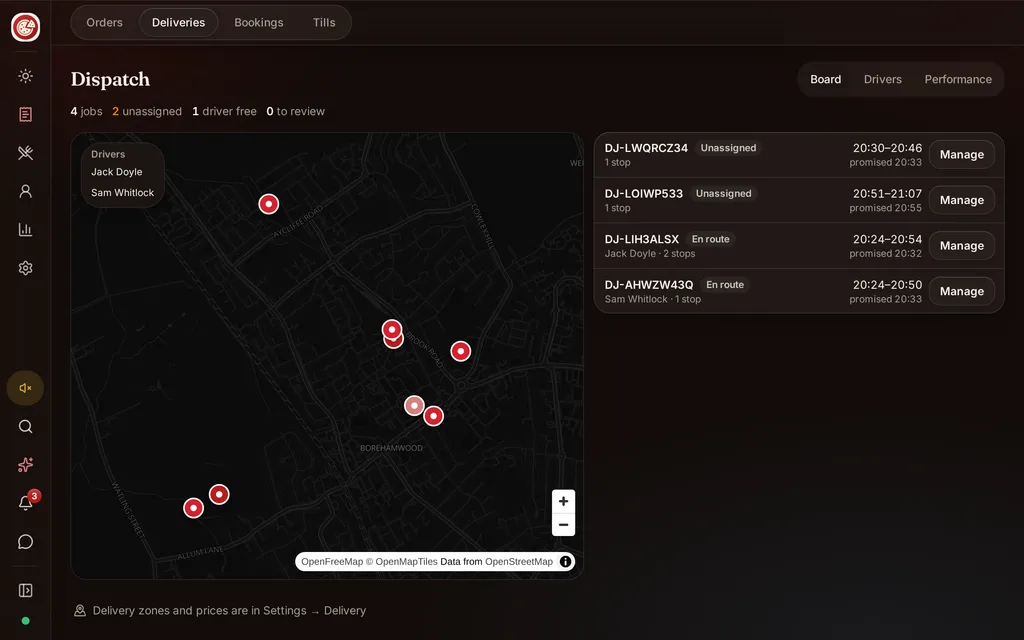Image resolution: width=1024 pixels, height=640 pixels.
Task: Open the sparkle AI assistant icon
Action: [25, 465]
